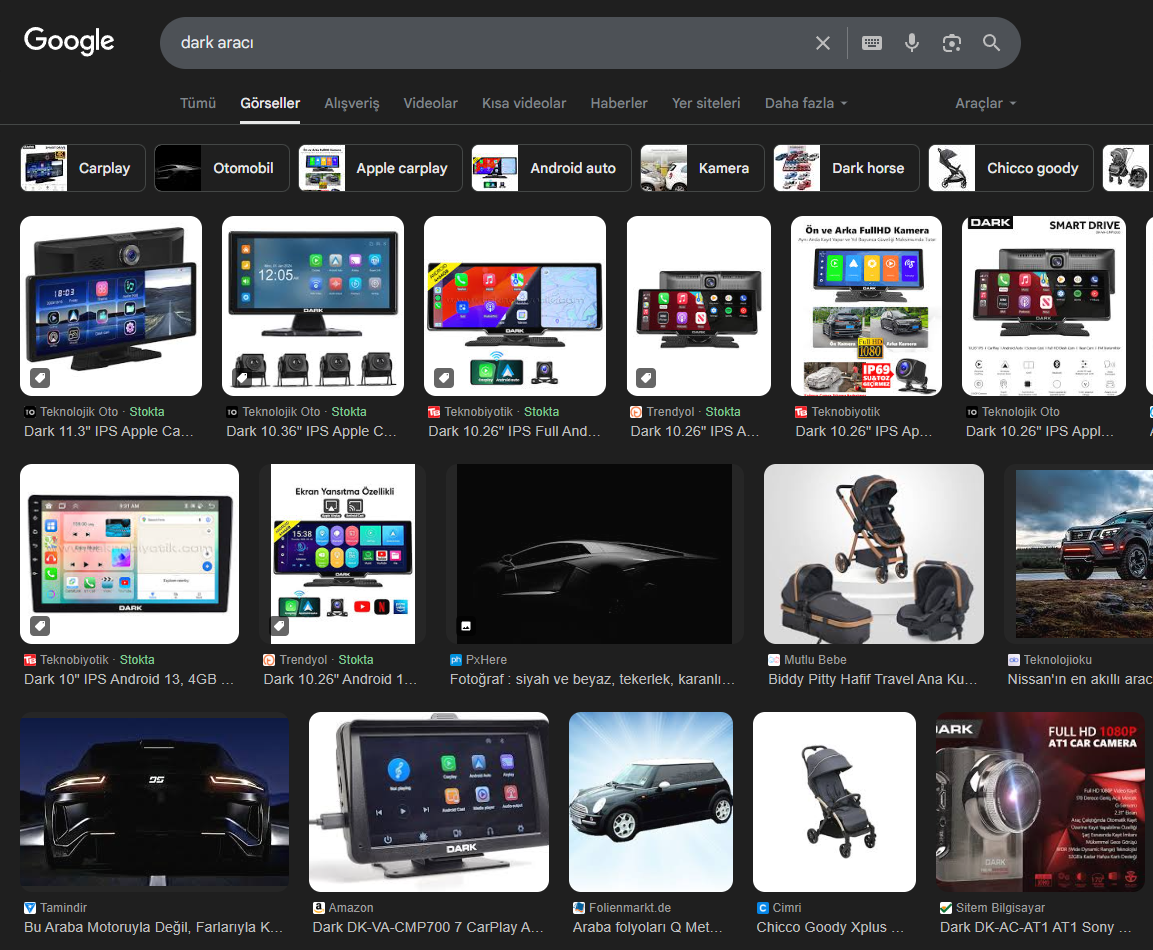This screenshot has height=950, width=1153.
Task: Open the Biddy Pitty stroller set thumbnail
Action: 874,554
